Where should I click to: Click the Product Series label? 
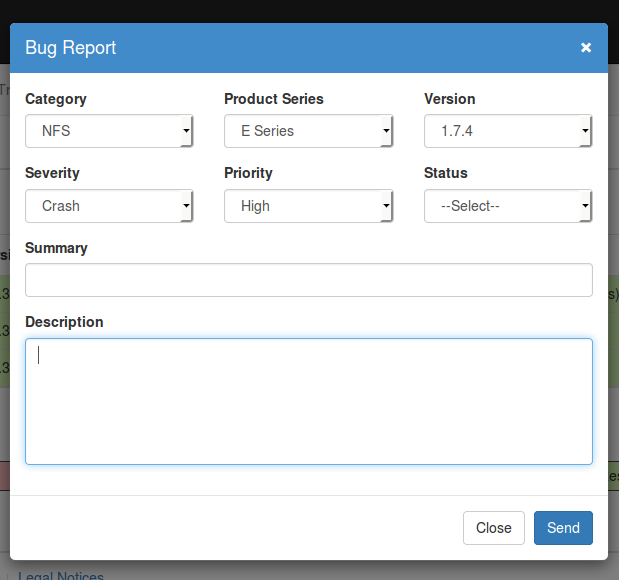274,99
